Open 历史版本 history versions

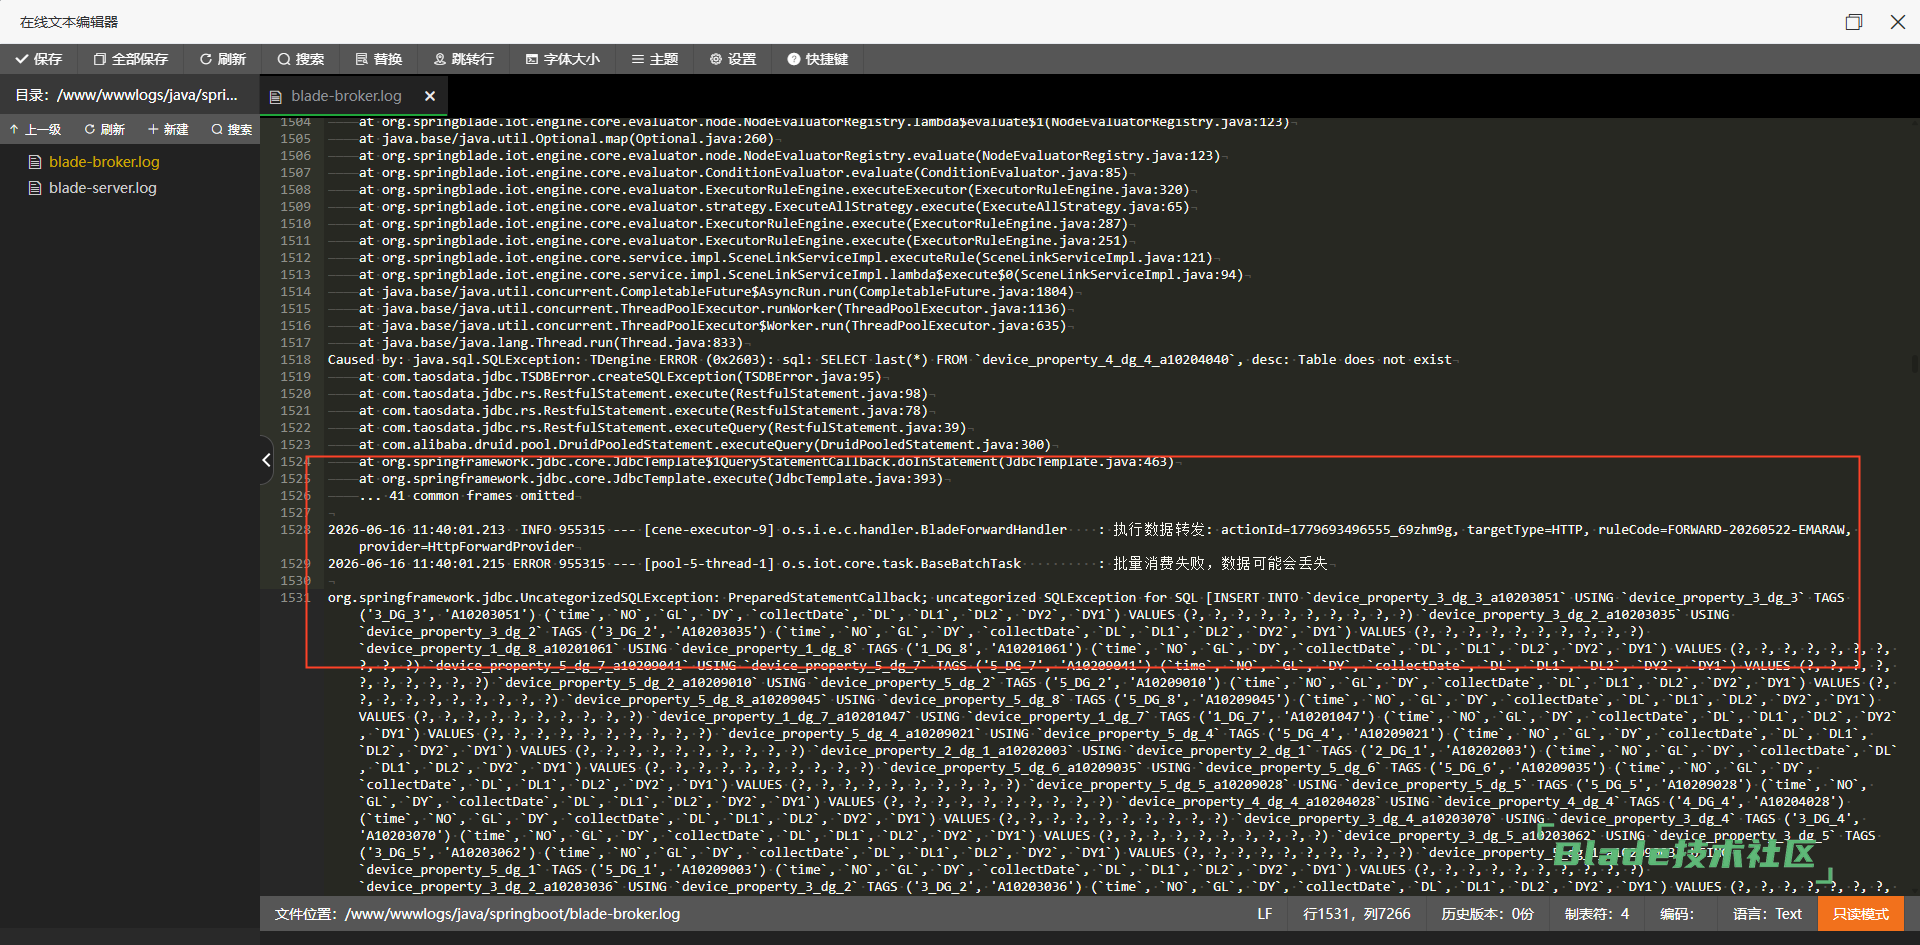click(1487, 914)
